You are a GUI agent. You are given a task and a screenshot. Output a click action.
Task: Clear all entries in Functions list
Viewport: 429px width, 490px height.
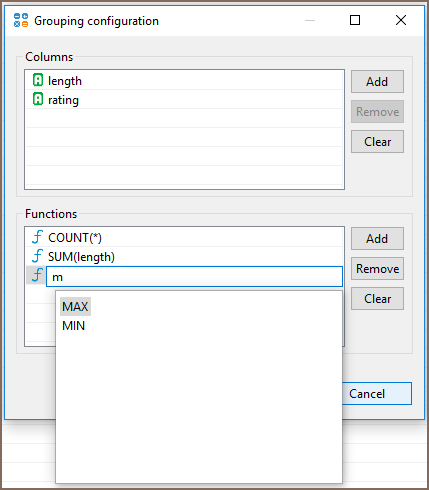pyautogui.click(x=377, y=299)
